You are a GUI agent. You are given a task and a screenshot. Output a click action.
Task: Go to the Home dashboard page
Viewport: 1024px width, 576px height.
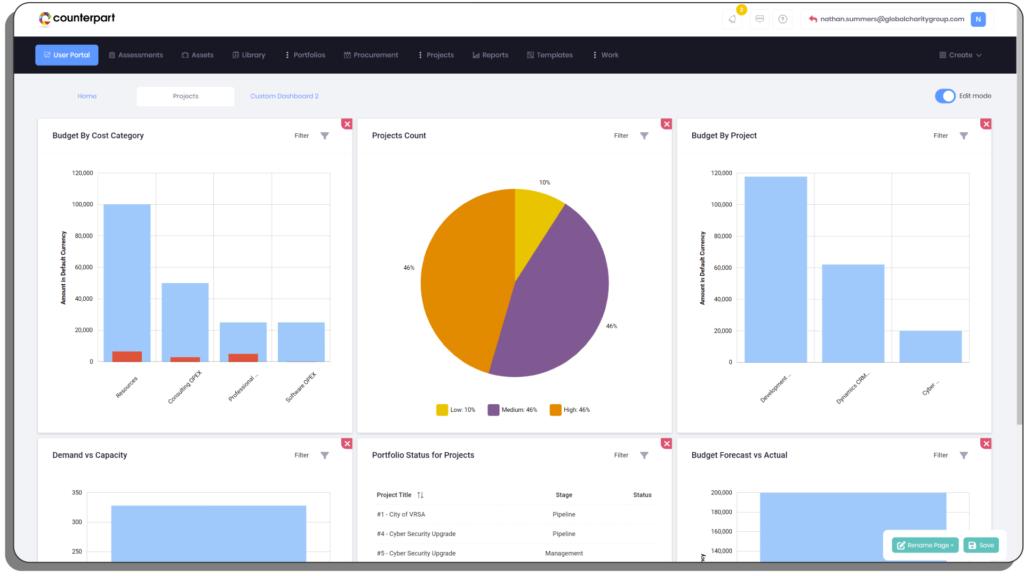(x=88, y=95)
